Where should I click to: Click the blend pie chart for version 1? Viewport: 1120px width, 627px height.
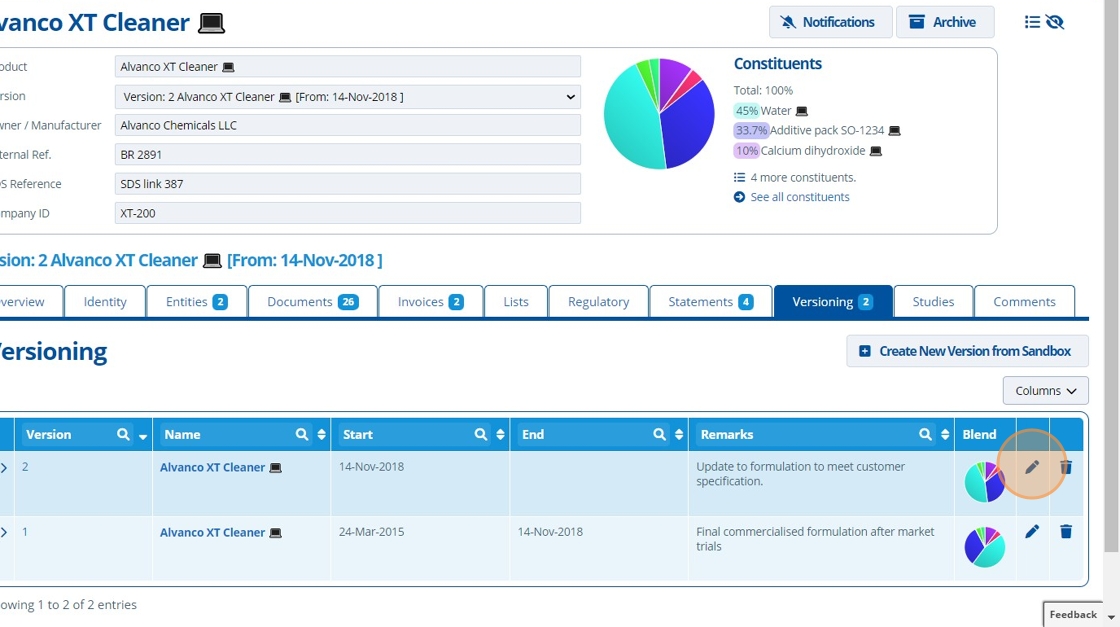point(985,547)
